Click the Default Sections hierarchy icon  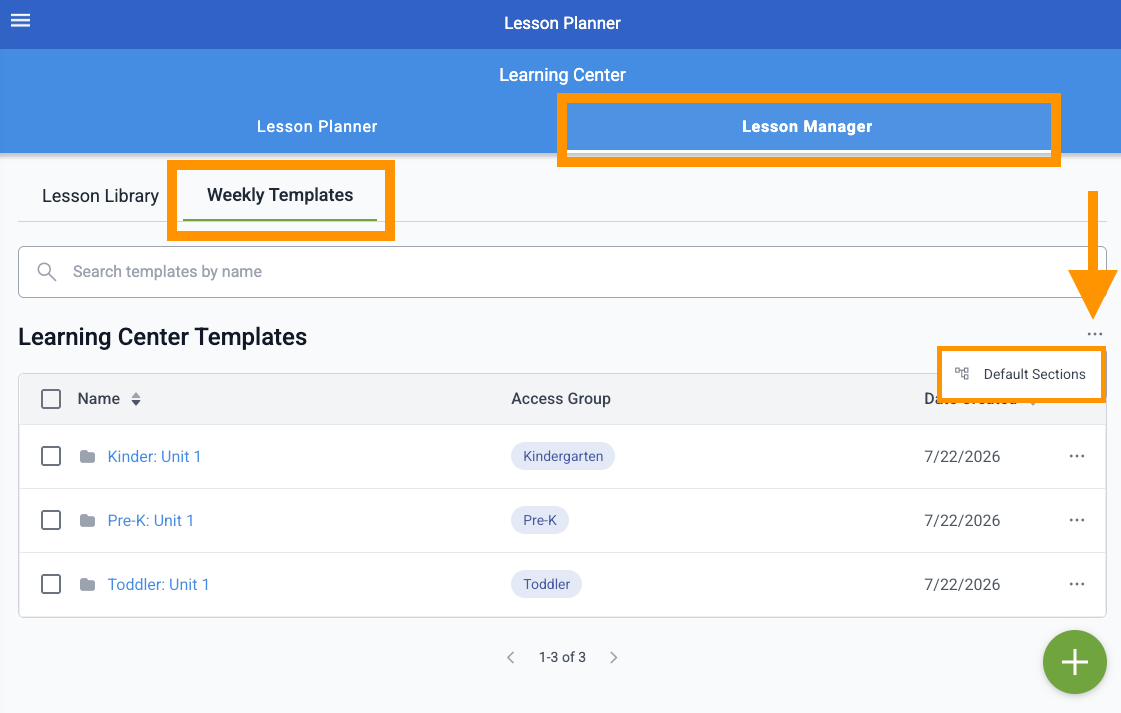[x=962, y=373]
